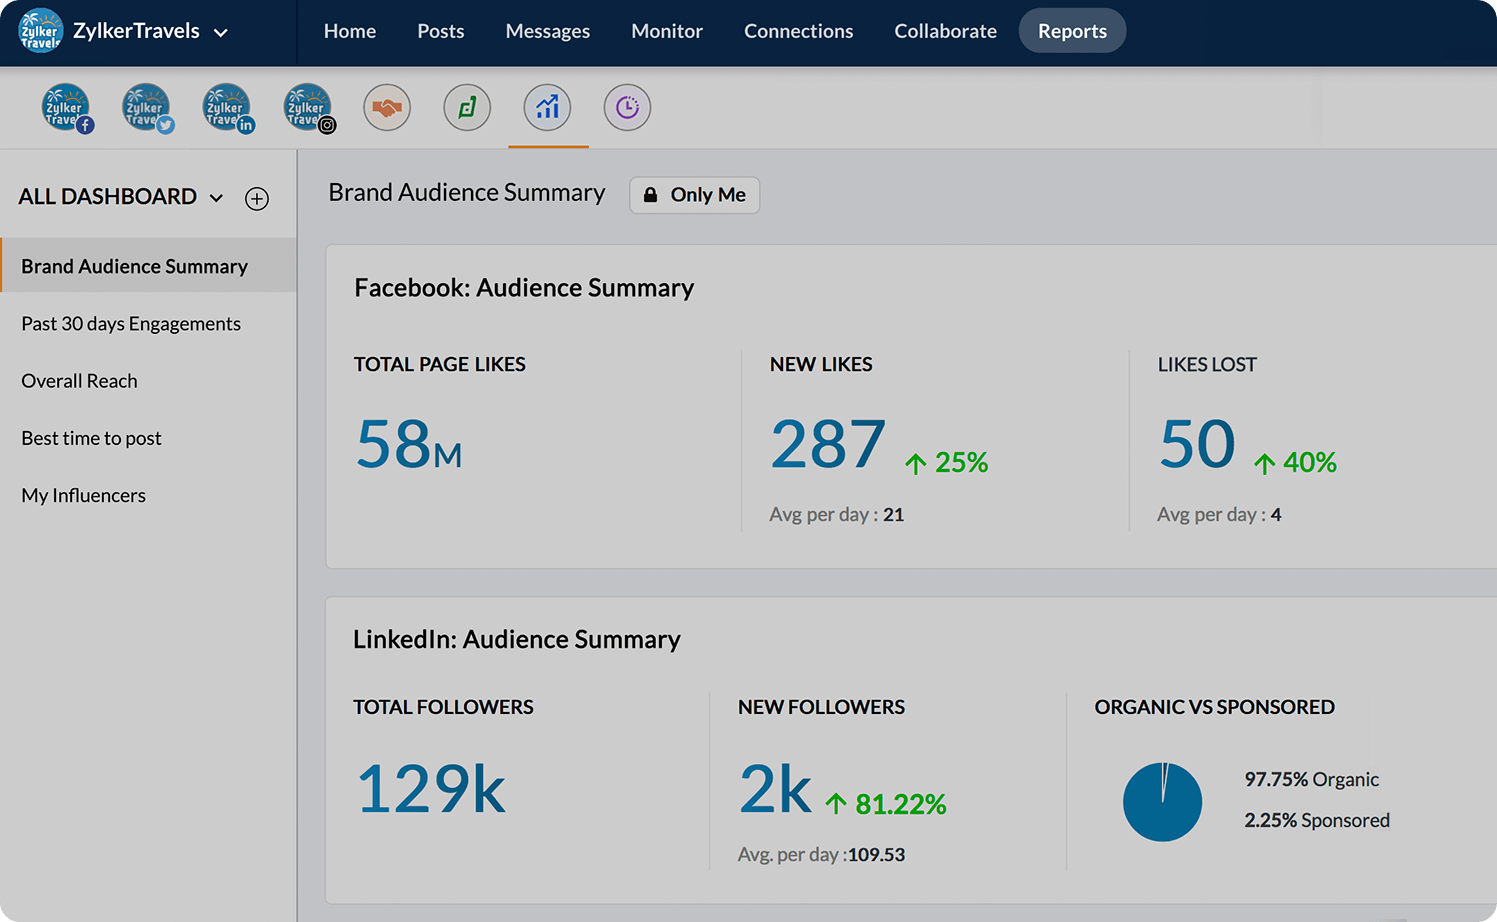This screenshot has height=922, width=1497.
Task: Click the 129k total followers value
Action: pos(431,789)
